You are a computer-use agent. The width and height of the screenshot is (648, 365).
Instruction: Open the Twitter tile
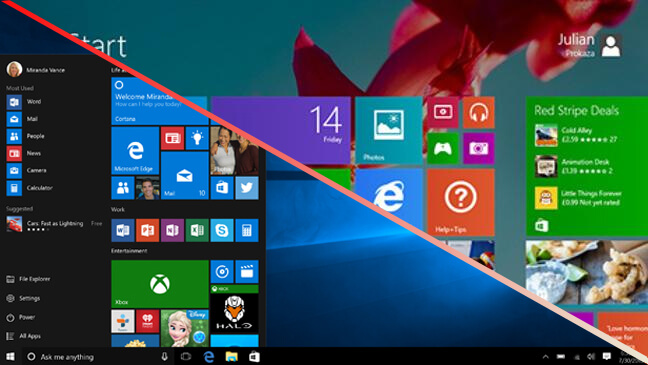coord(247,188)
